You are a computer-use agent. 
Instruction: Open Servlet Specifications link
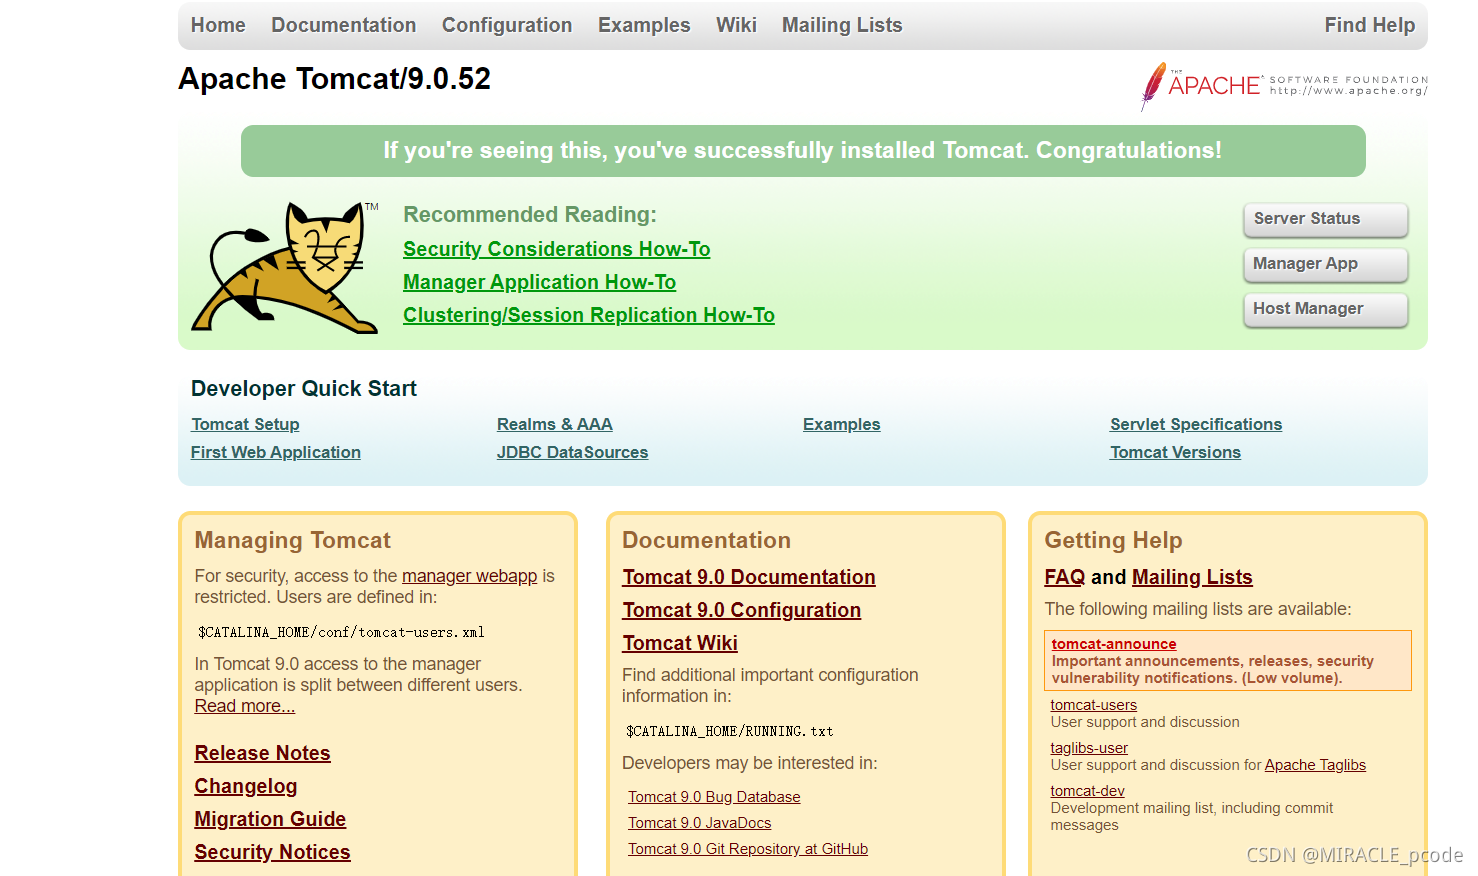click(x=1195, y=424)
